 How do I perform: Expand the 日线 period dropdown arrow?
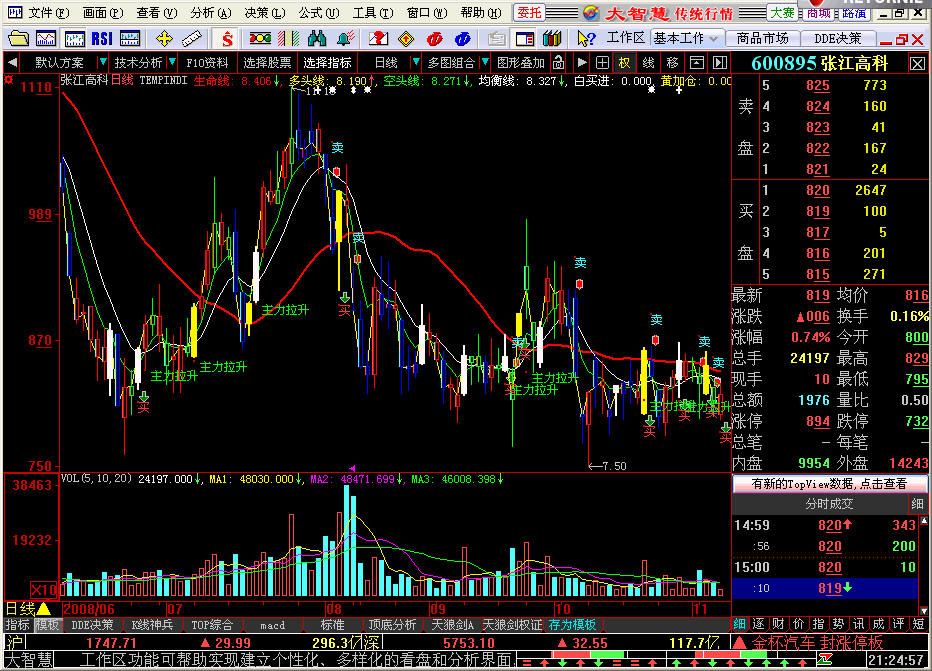(x=415, y=62)
